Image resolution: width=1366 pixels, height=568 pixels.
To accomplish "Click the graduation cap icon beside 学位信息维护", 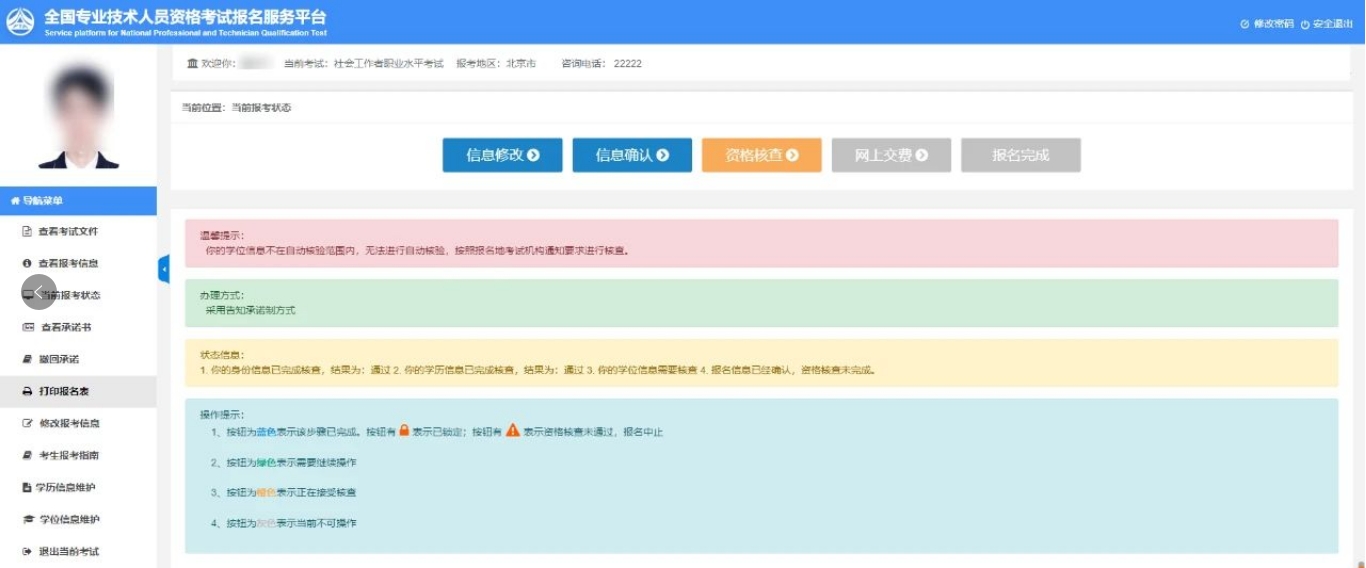I will (x=28, y=519).
